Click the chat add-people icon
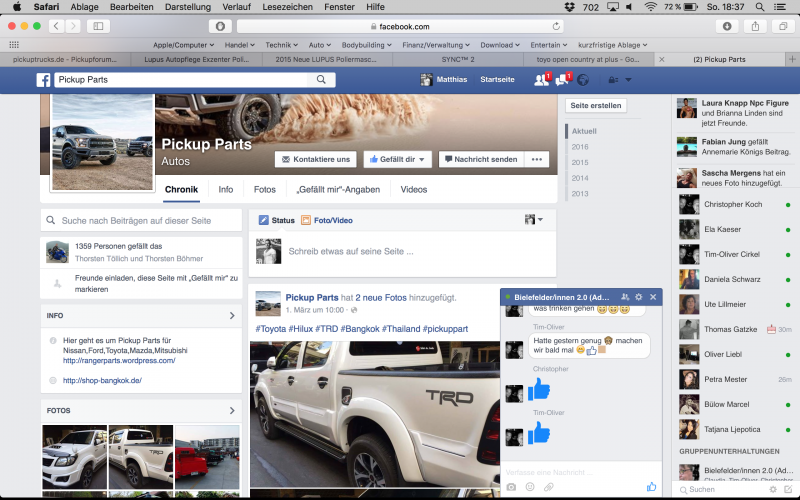800x500 pixels. (625, 297)
